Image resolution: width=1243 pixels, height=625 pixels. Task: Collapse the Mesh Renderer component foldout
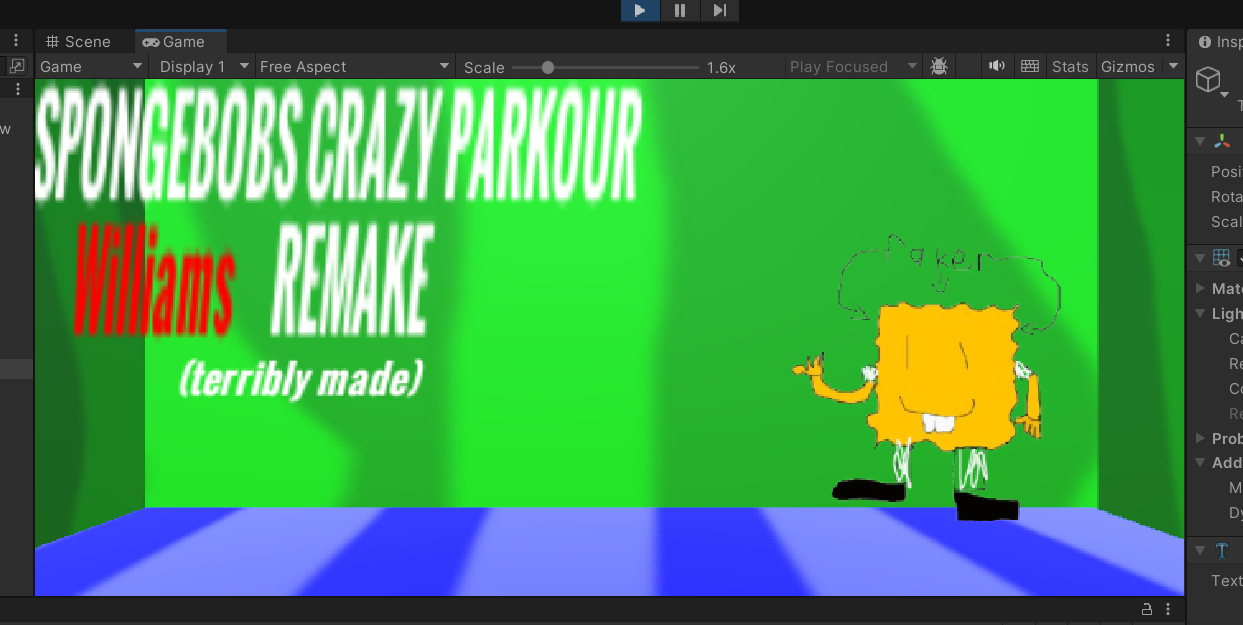pyautogui.click(x=1200, y=258)
